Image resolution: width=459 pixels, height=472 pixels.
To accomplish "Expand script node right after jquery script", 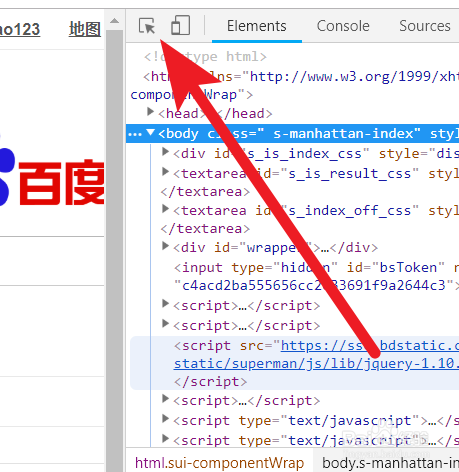I will point(165,399).
